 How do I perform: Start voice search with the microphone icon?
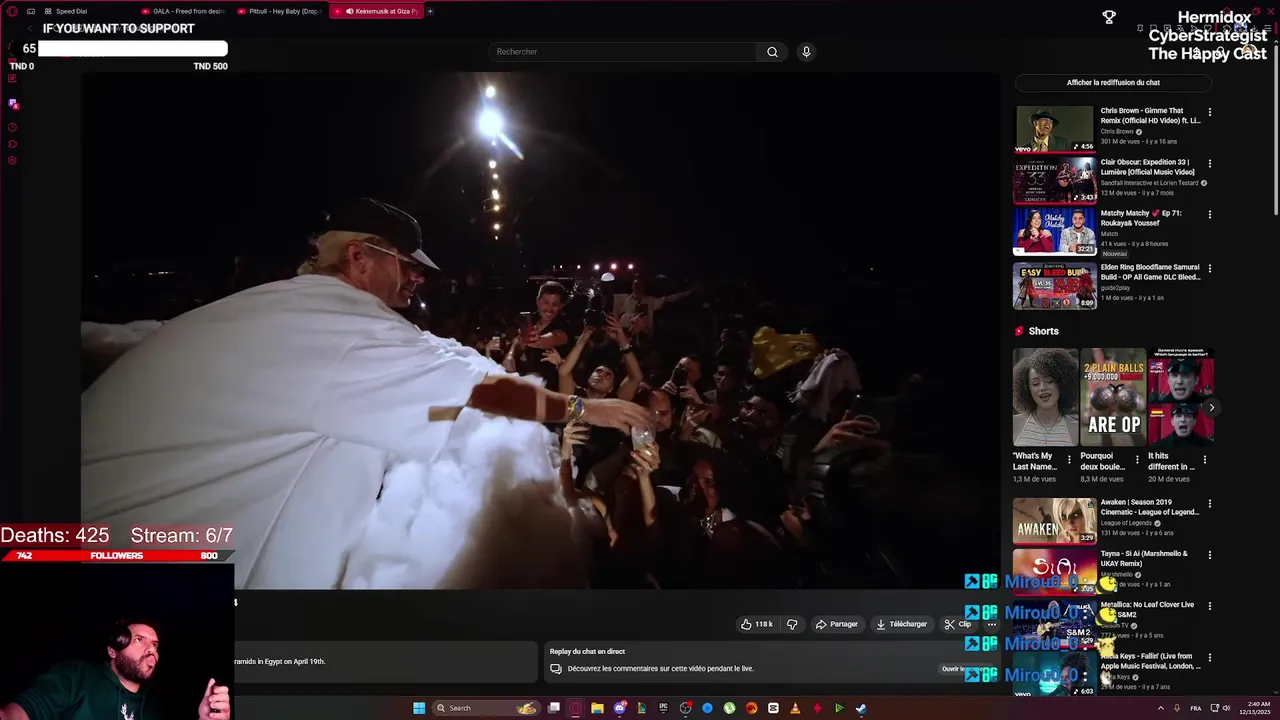click(806, 52)
